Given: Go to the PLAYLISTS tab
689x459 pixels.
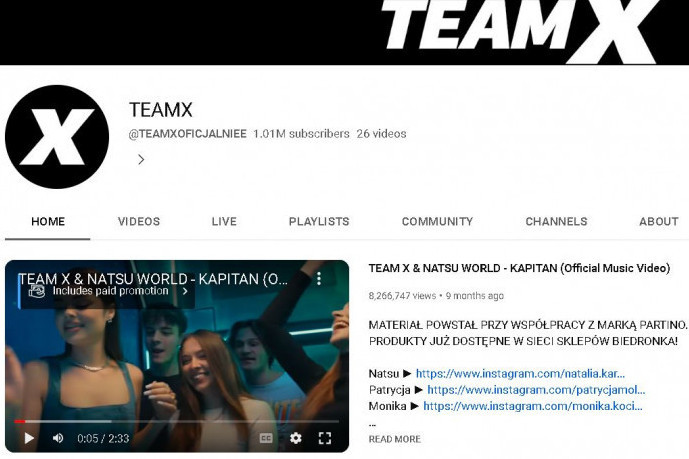Looking at the screenshot, I should click(x=319, y=221).
